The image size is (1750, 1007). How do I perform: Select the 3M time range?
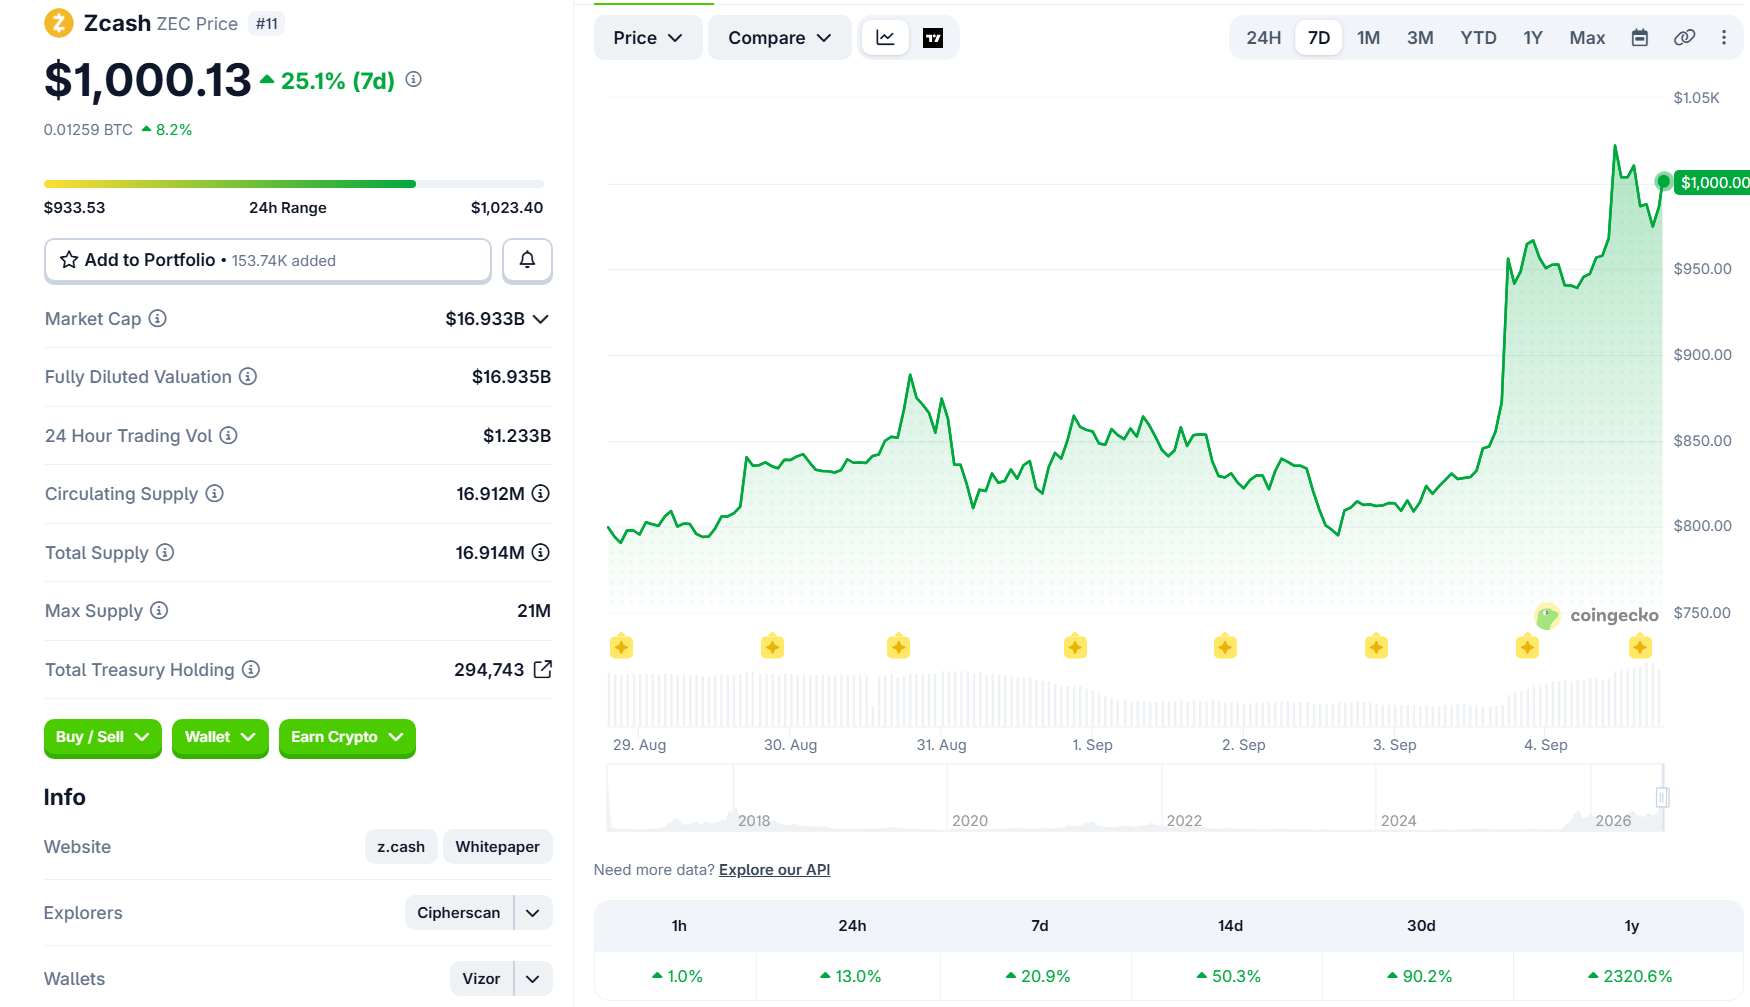1420,38
